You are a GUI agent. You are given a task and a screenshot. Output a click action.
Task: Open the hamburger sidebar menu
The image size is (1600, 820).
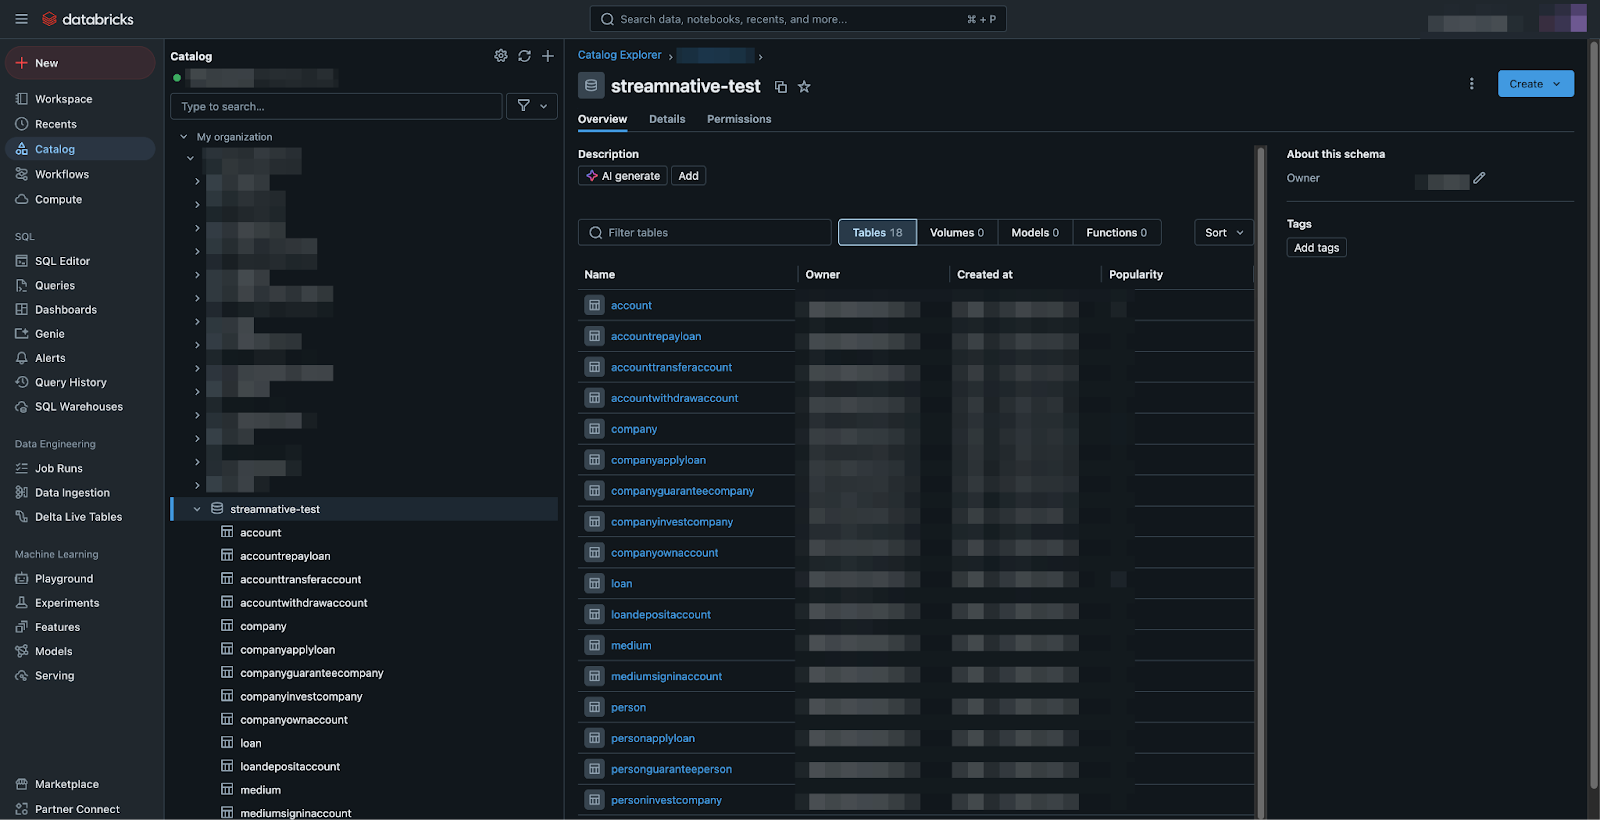(x=21, y=19)
